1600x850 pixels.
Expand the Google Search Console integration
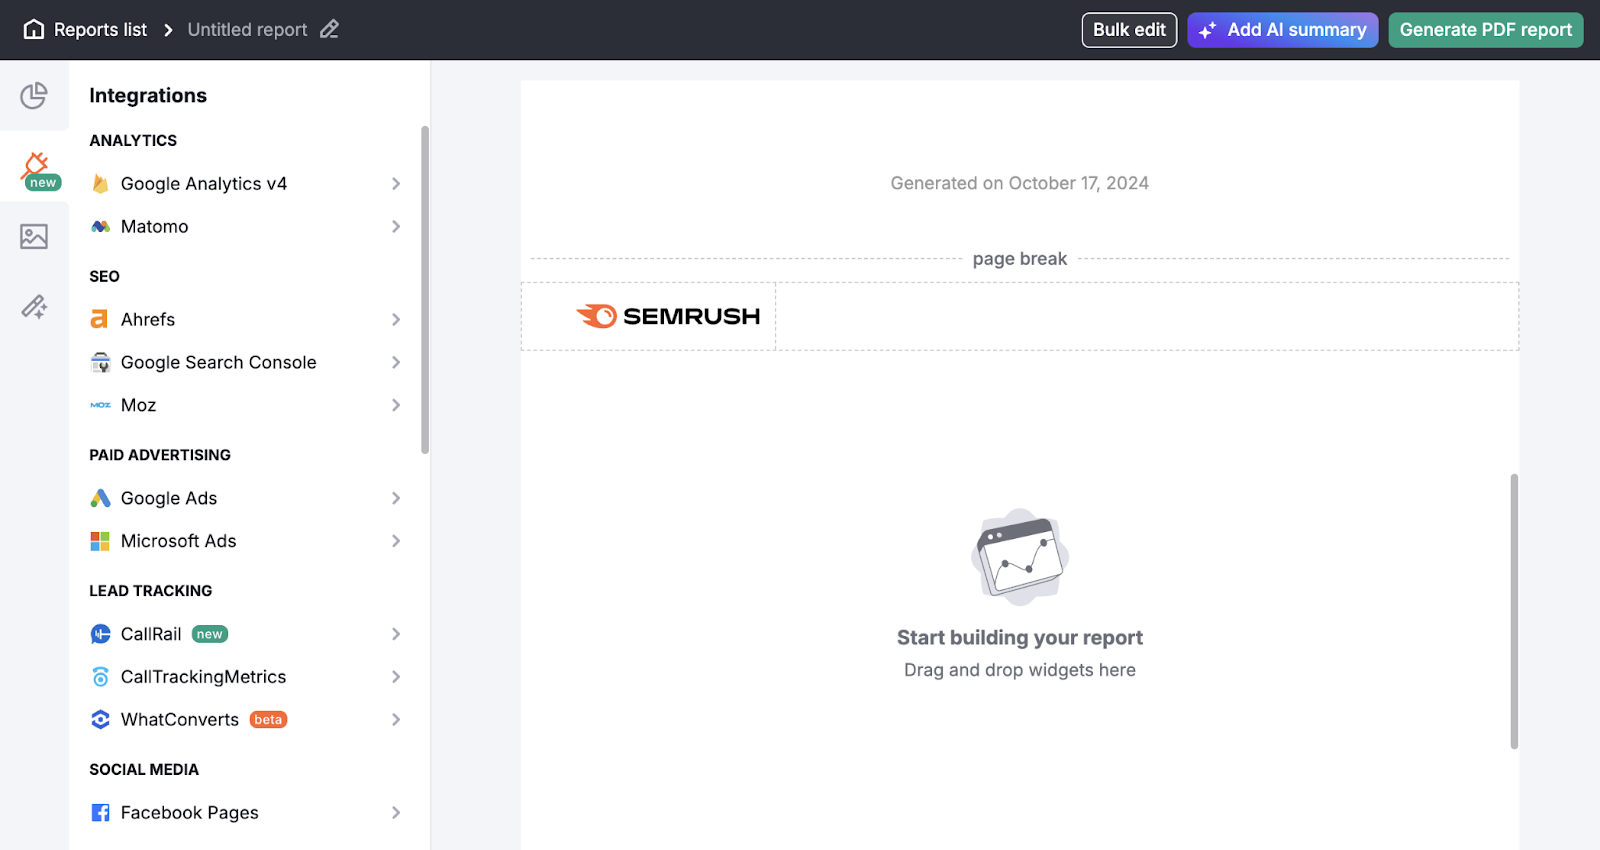tap(397, 362)
